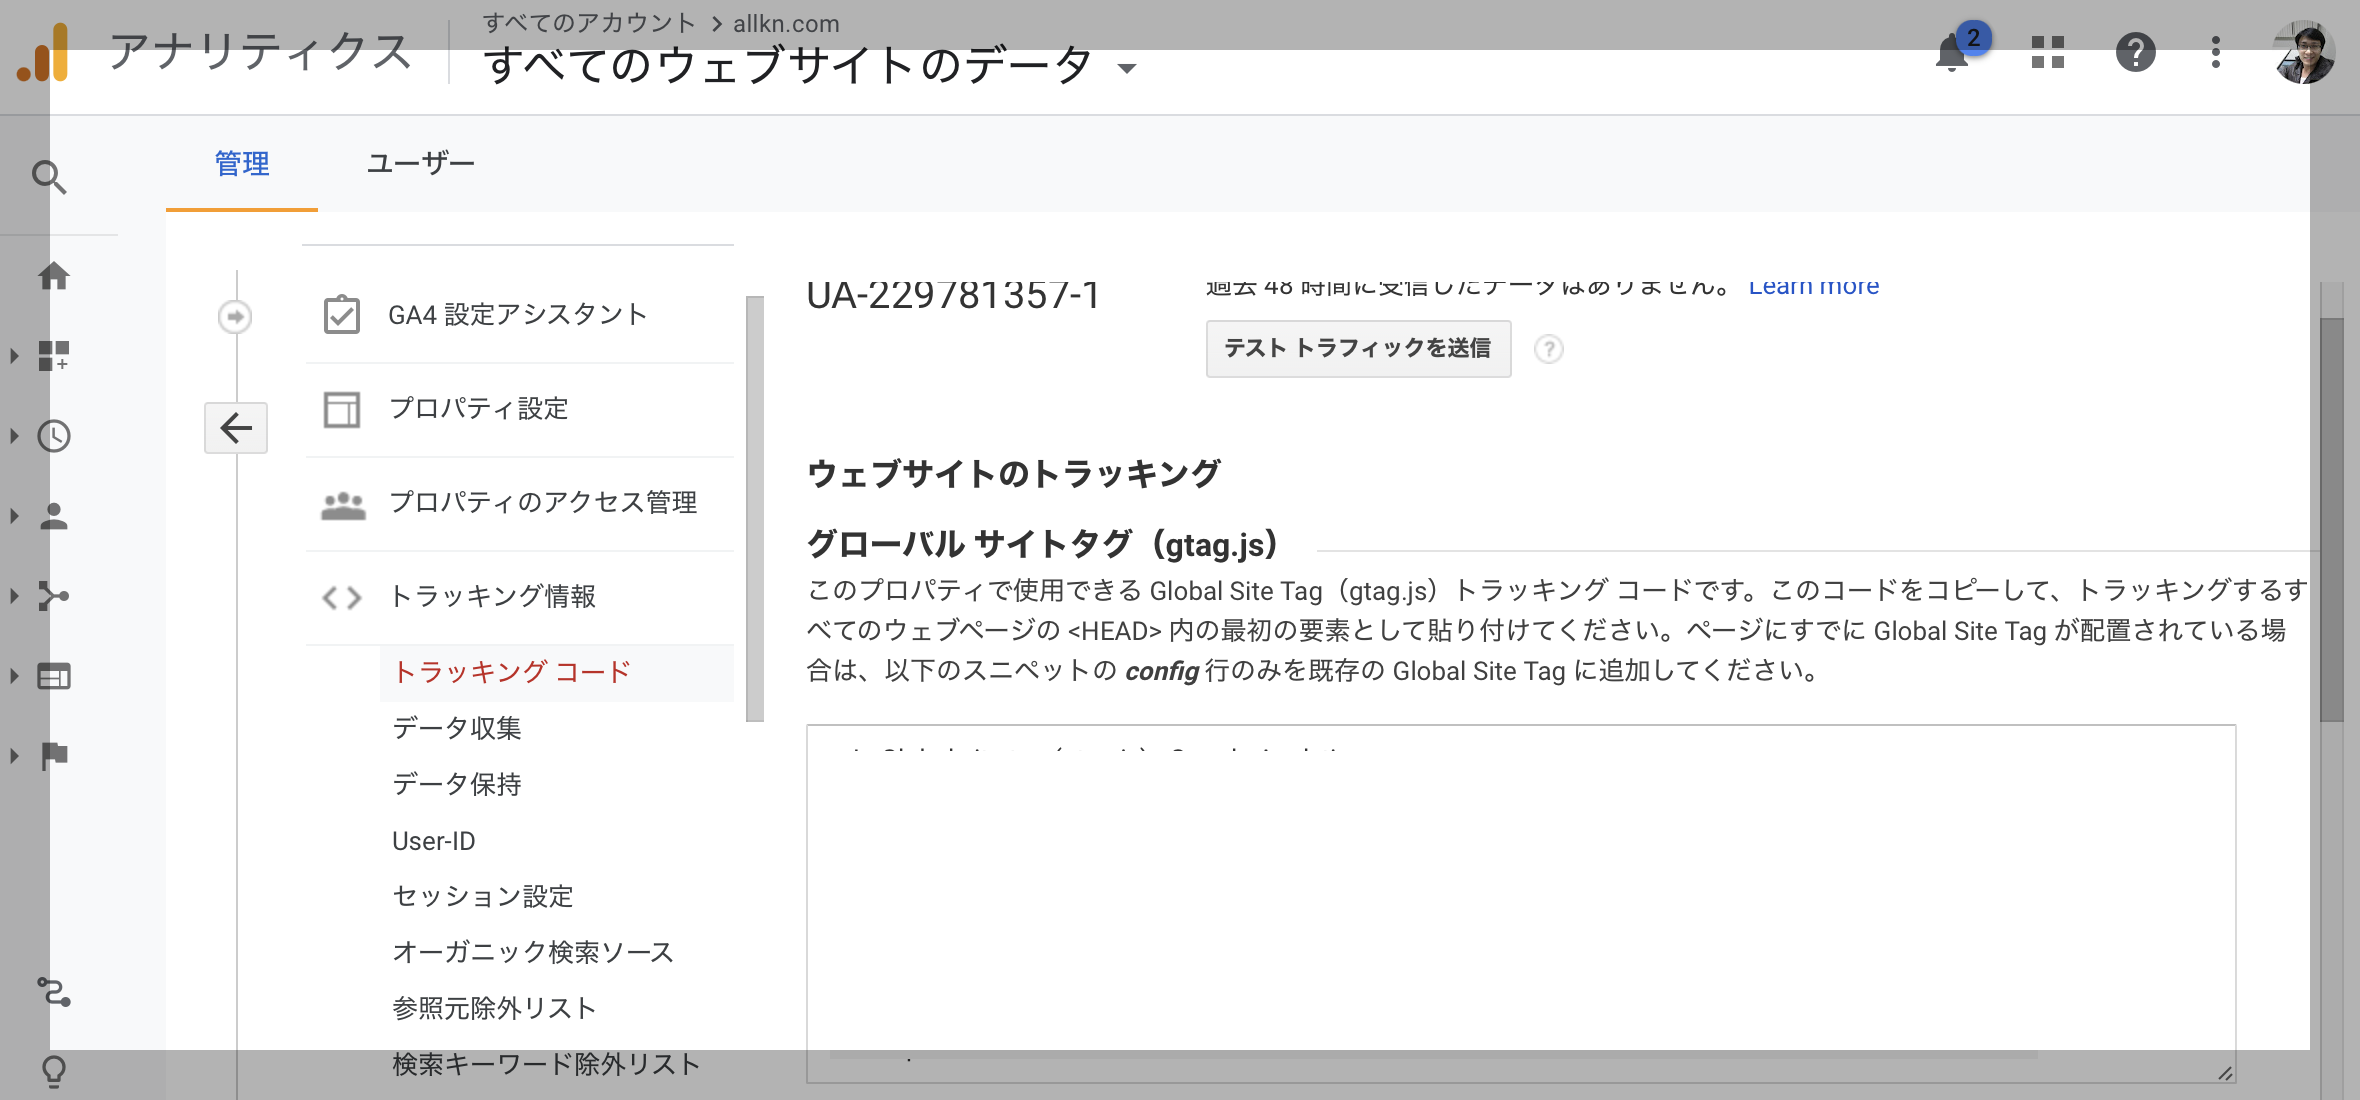Viewport: 2360px width, 1100px height.
Task: Click すべてのアカウント breadcrumb
Action: pos(589,23)
